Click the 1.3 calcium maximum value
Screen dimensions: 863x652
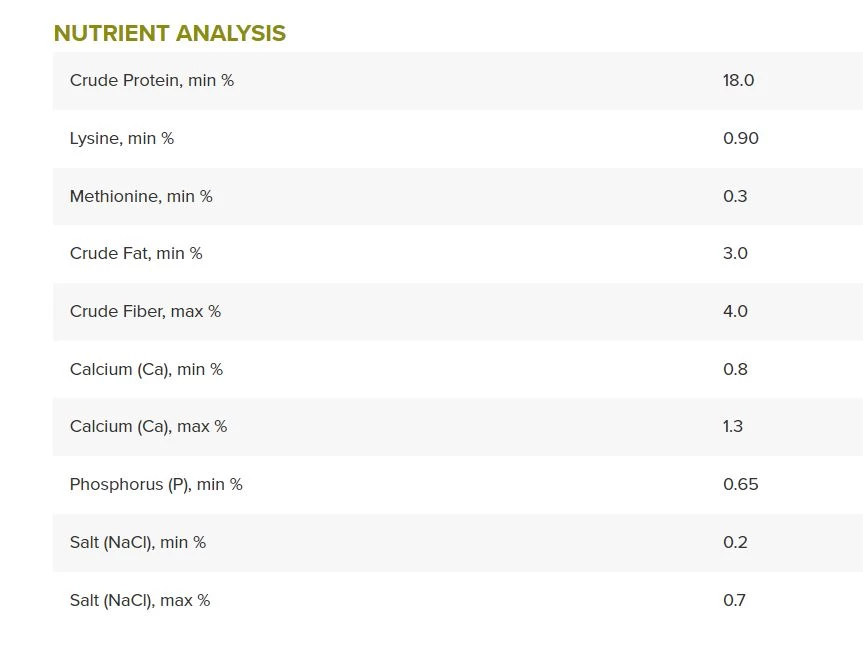733,426
